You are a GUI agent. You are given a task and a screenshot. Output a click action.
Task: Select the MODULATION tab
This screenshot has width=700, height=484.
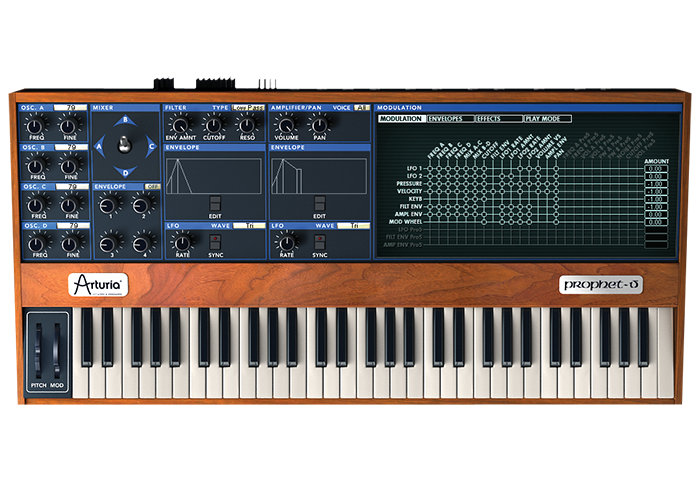pyautogui.click(x=401, y=119)
